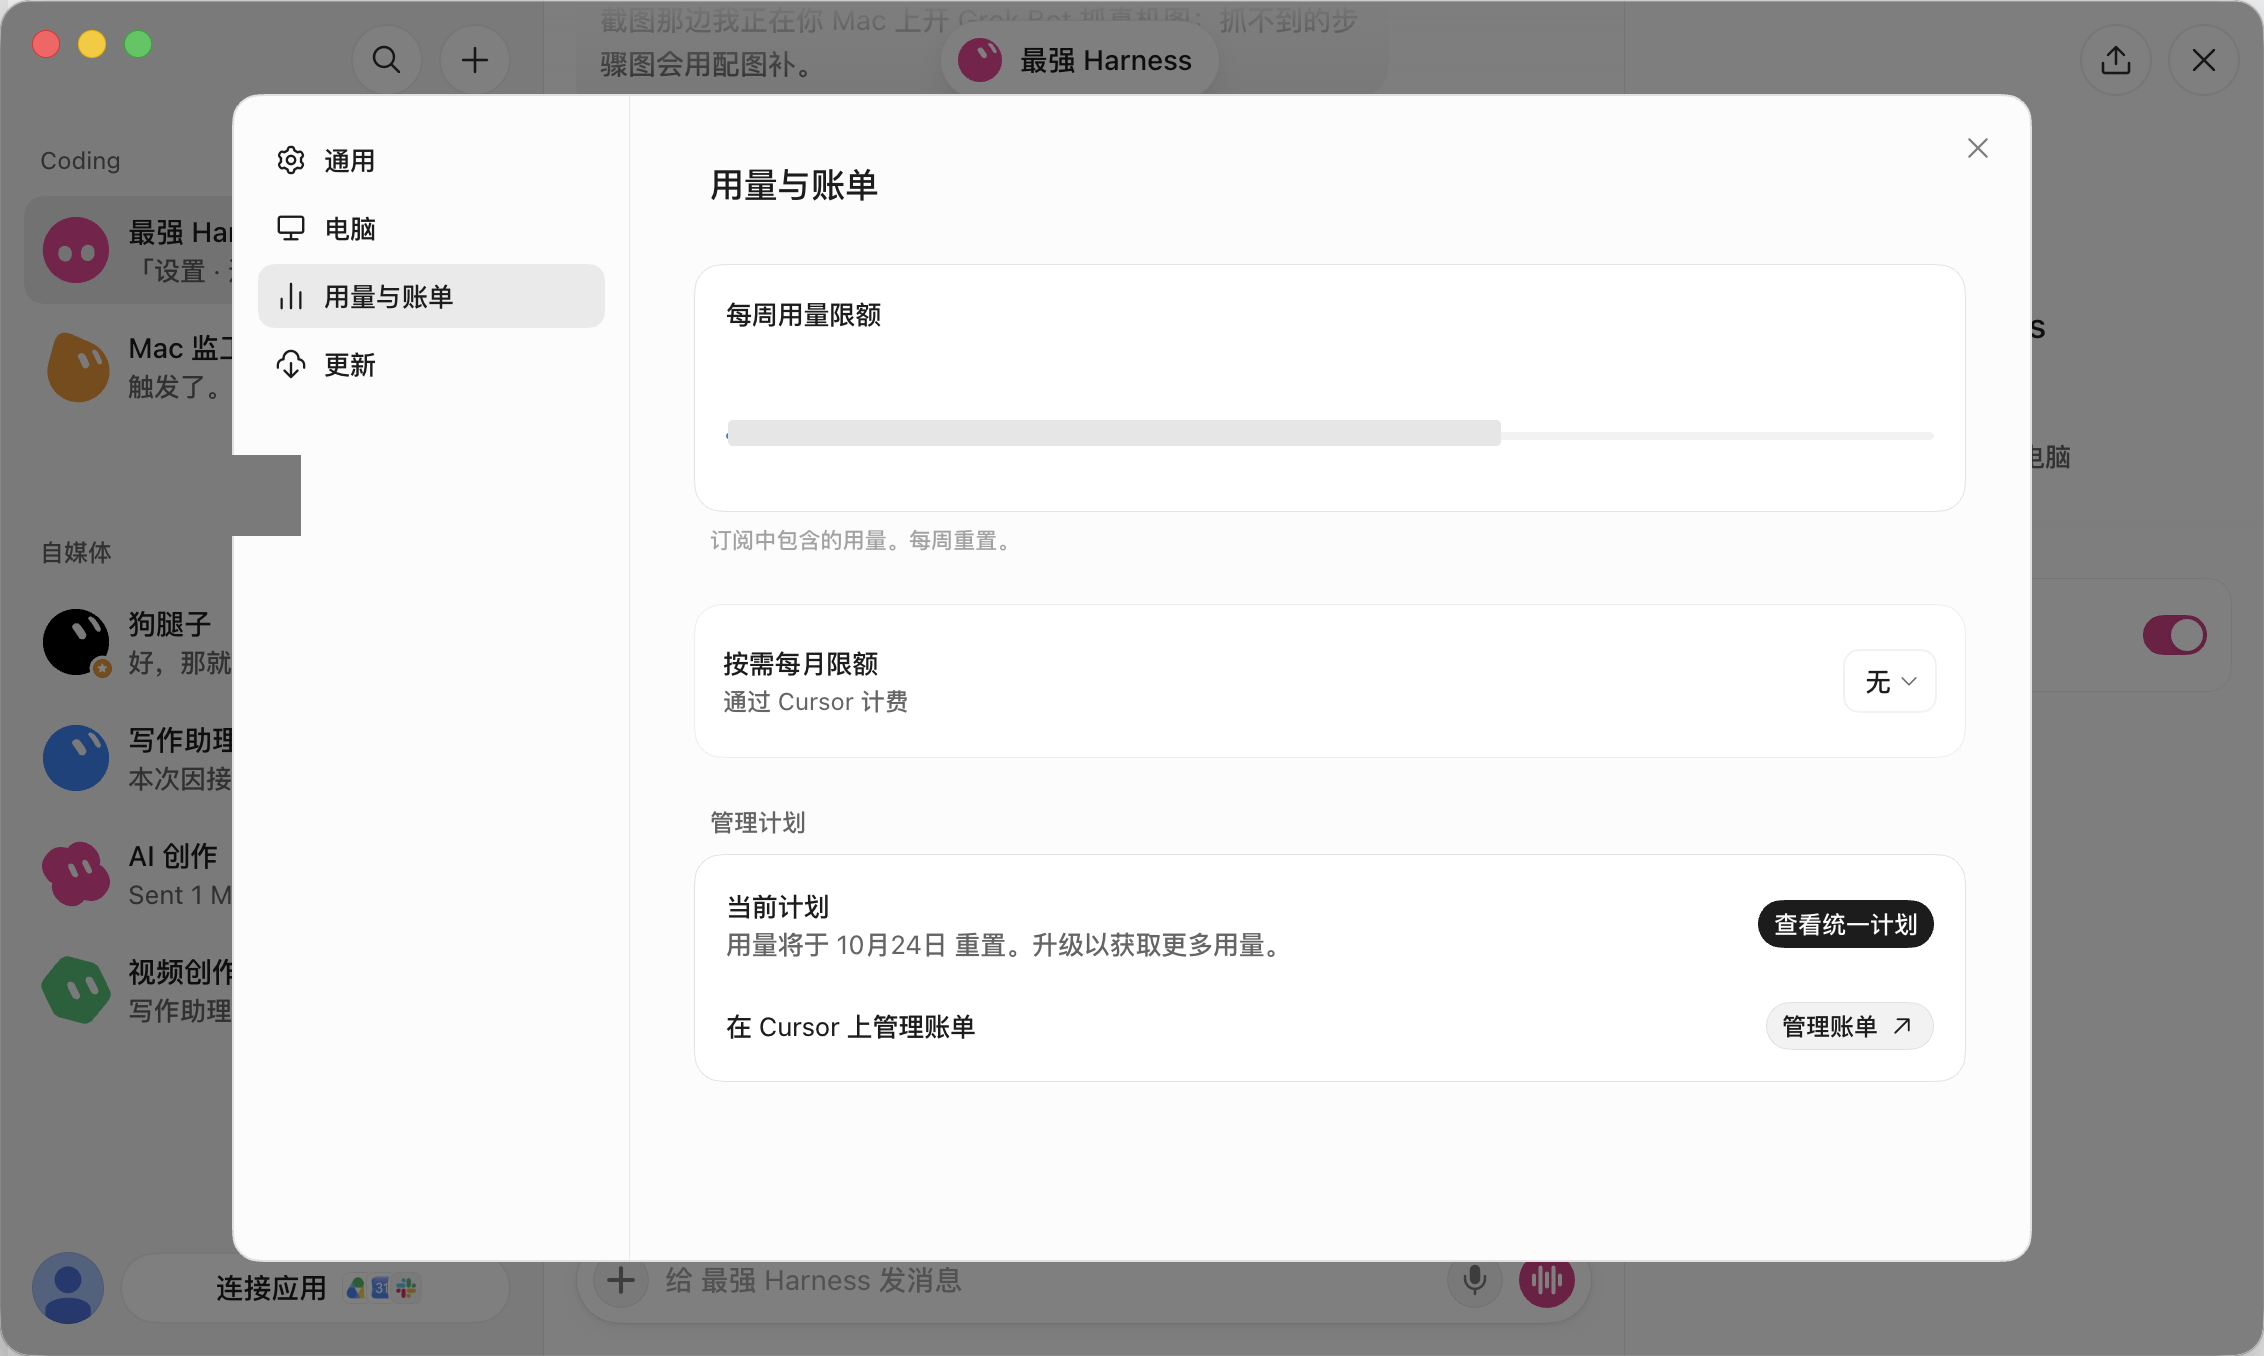Click the user profile avatar at bottom left
2264x1356 pixels.
(68, 1288)
